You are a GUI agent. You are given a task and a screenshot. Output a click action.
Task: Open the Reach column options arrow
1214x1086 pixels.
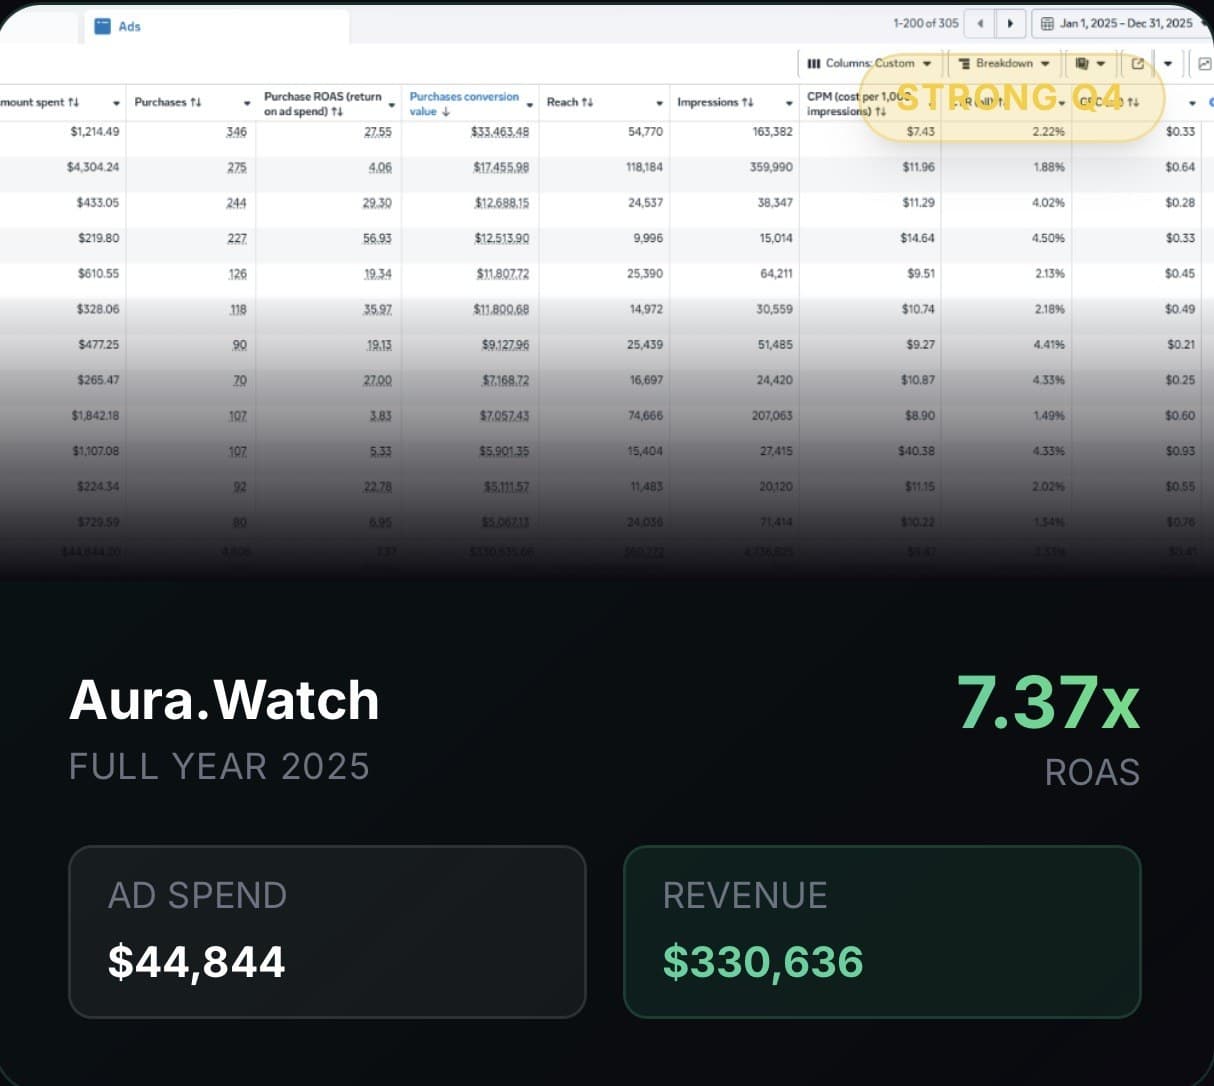[x=659, y=104]
